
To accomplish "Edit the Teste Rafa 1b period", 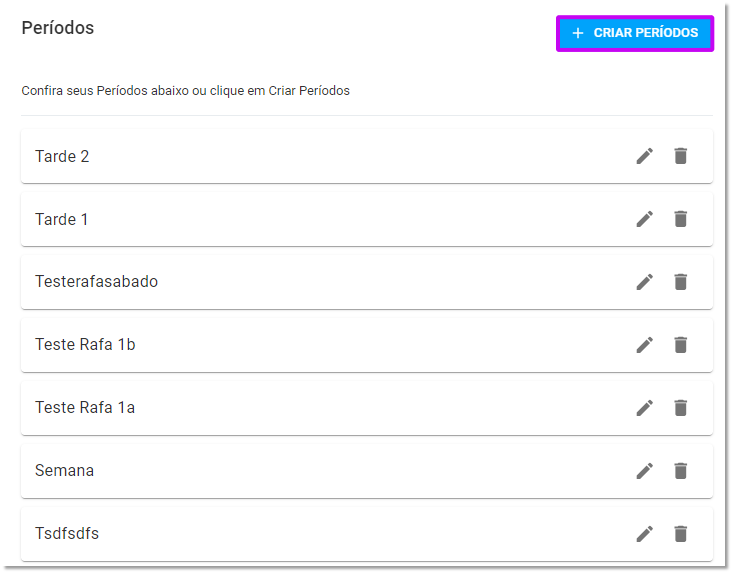I will click(645, 345).
